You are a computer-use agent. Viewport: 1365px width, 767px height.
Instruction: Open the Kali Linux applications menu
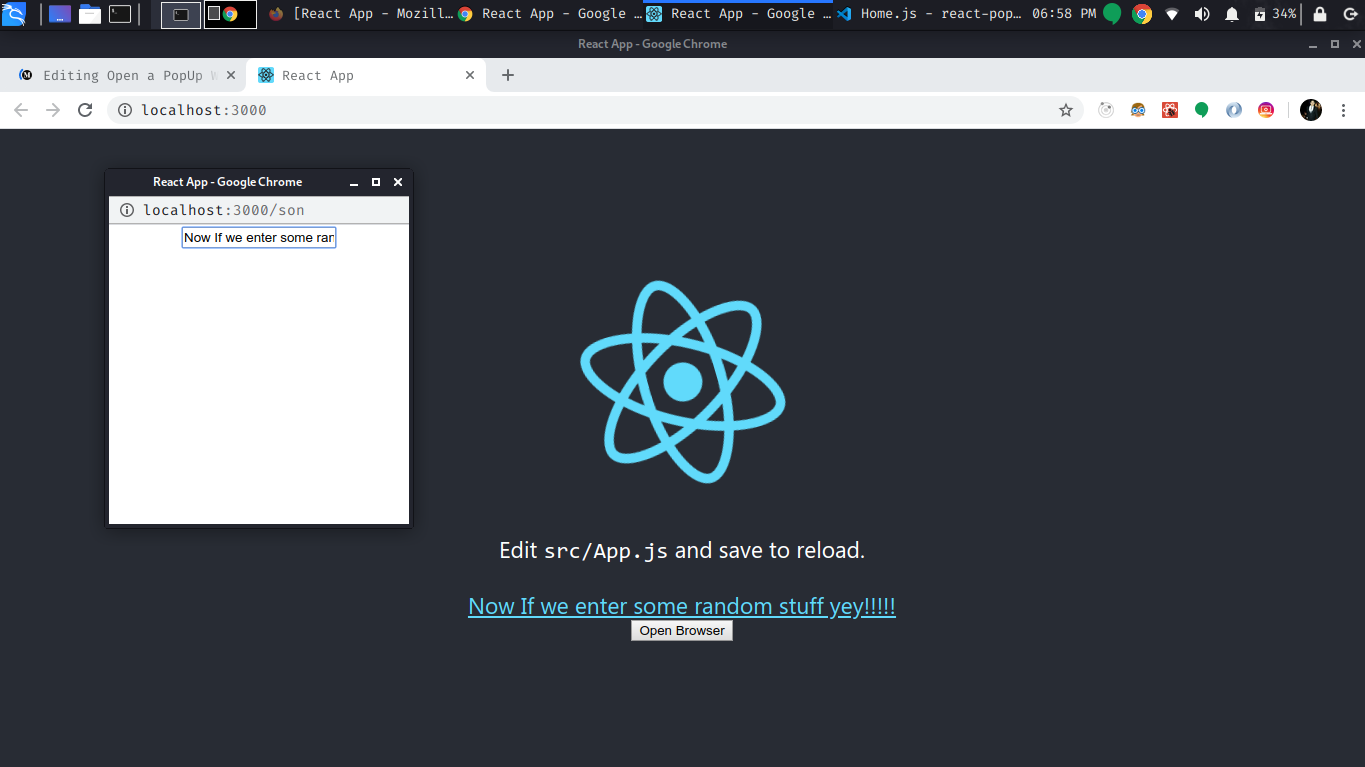(13, 14)
